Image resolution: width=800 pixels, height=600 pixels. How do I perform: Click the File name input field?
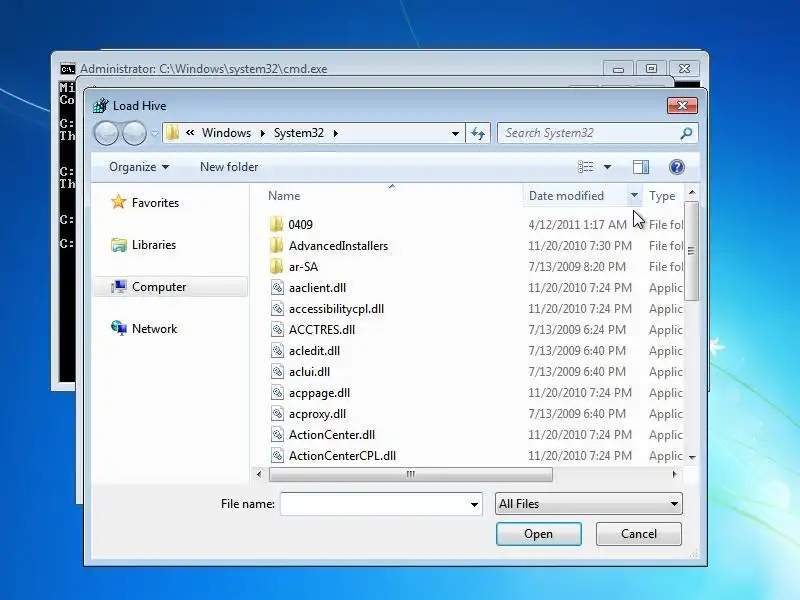coord(381,504)
